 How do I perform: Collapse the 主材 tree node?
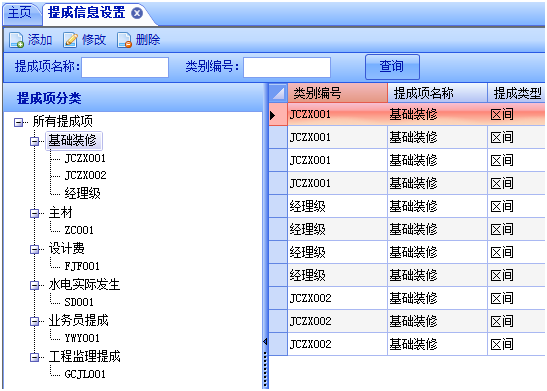coord(34,213)
